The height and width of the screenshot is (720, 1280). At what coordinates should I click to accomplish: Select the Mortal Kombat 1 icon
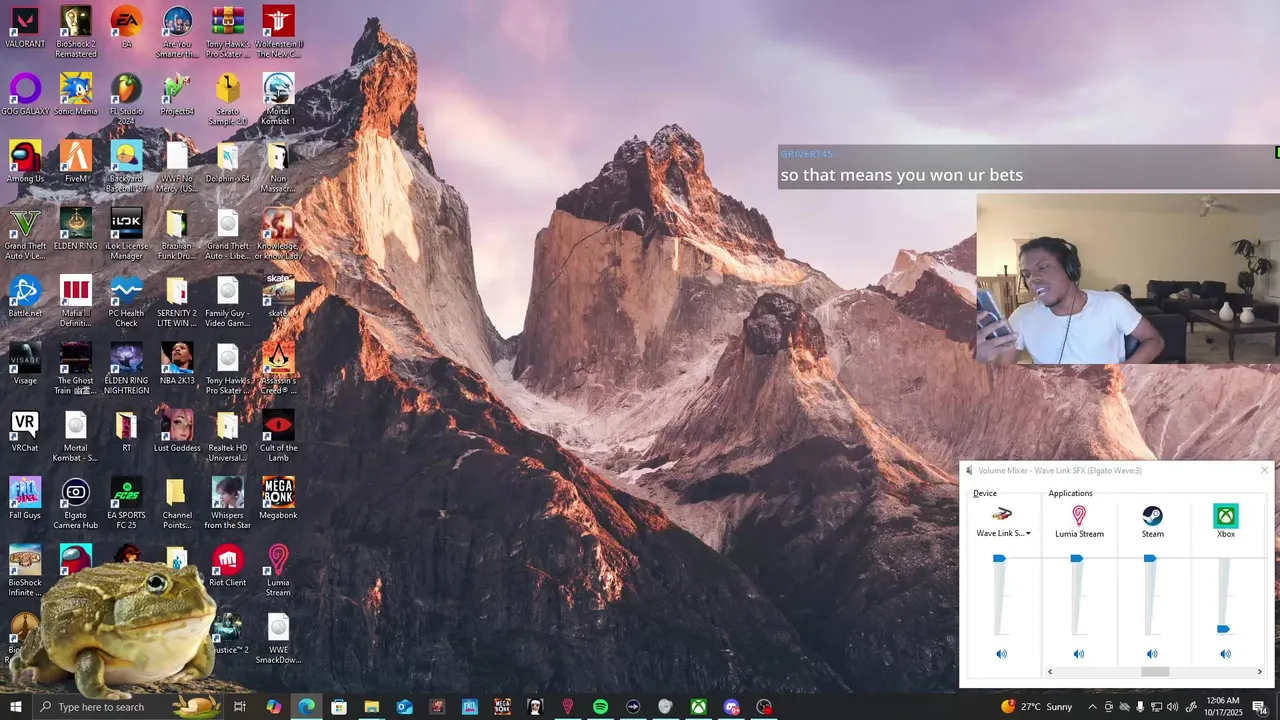tap(278, 99)
